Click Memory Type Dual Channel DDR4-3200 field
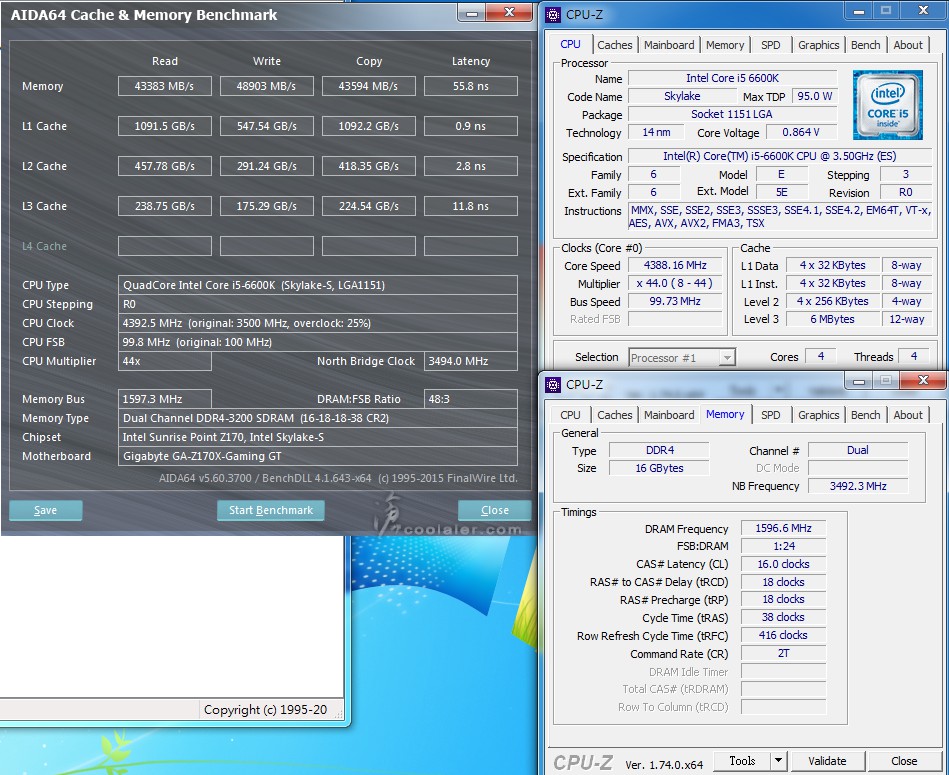This screenshot has width=949, height=775. click(318, 418)
